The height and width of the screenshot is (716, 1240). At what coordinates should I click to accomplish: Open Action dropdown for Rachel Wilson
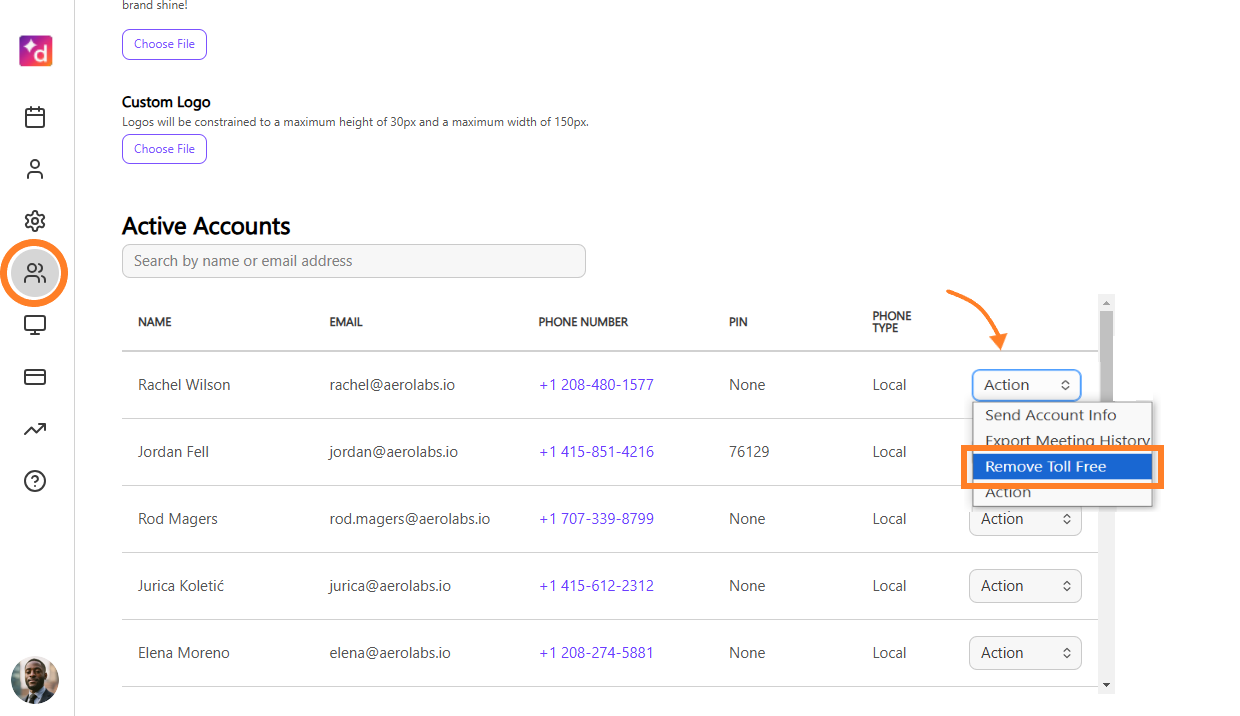click(1026, 385)
